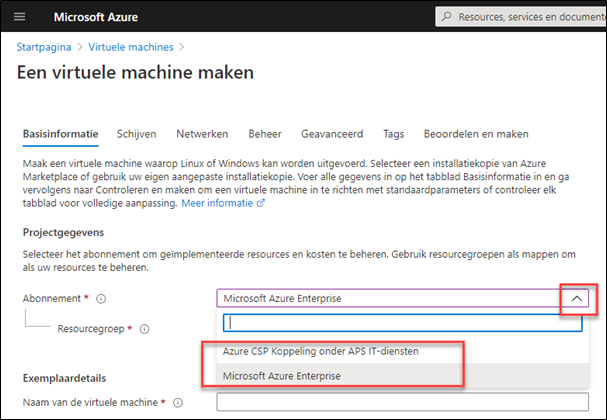Click the Abonnement label
This screenshot has width=607, height=420.
point(51,298)
